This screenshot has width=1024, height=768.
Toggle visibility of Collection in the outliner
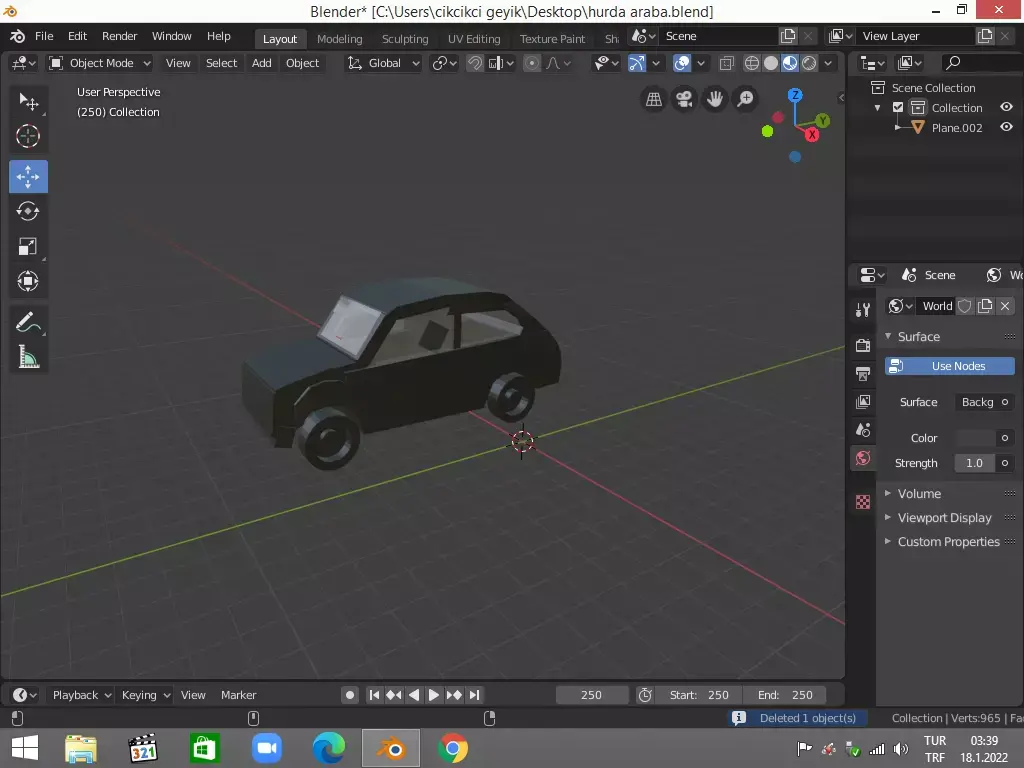(x=1006, y=108)
